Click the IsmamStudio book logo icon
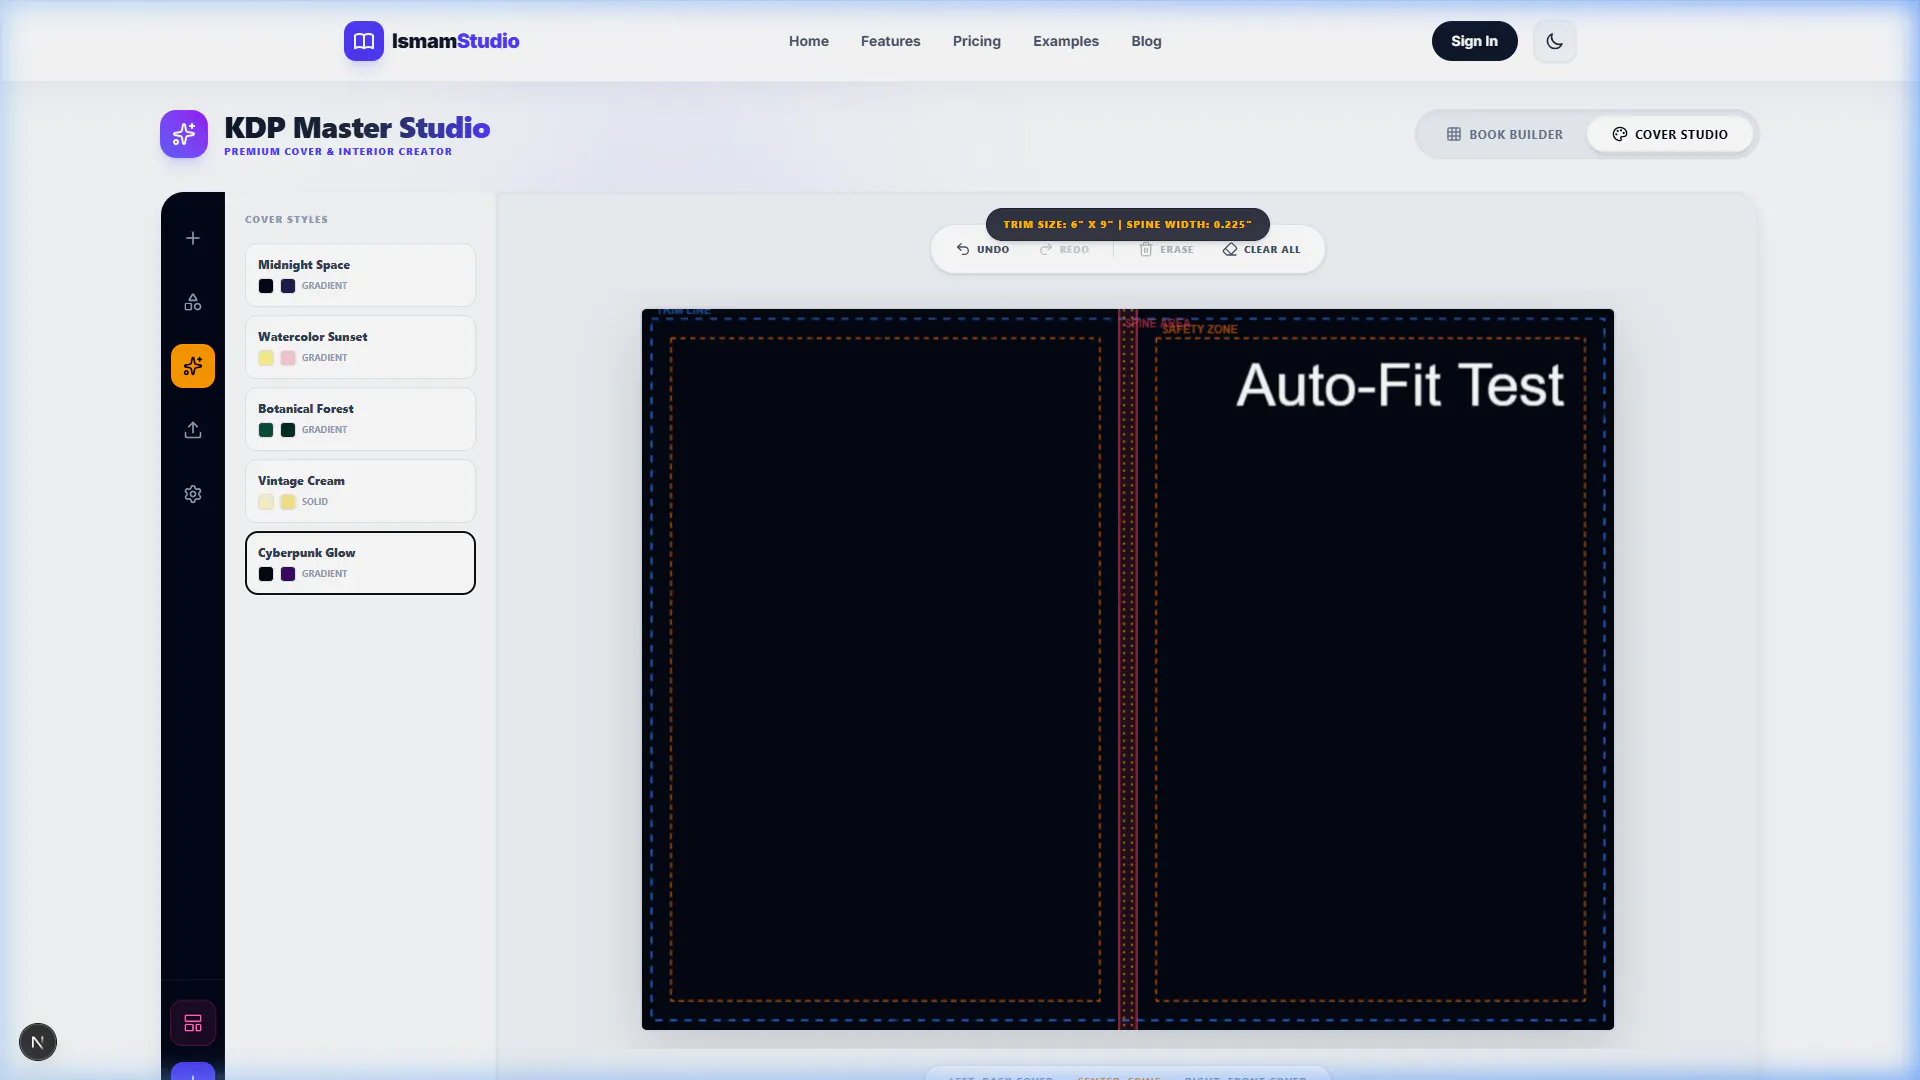The width and height of the screenshot is (1920, 1080). [x=364, y=41]
